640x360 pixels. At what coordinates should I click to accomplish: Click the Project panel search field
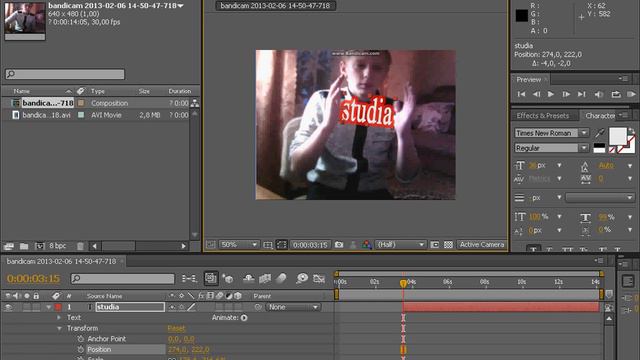click(65, 74)
